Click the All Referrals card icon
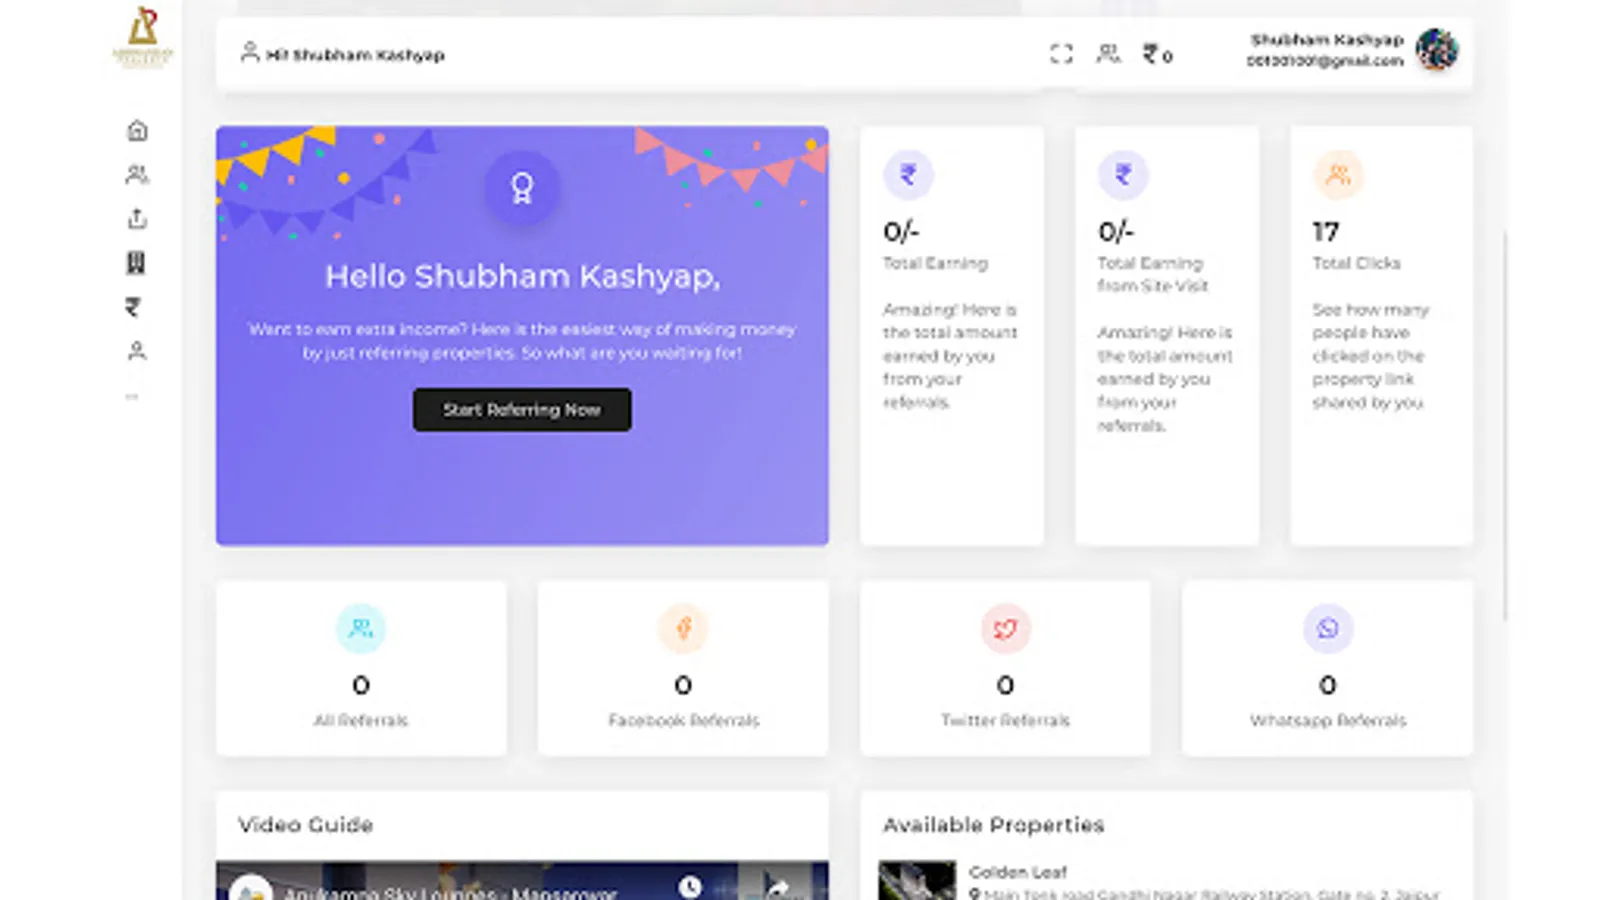Viewport: 1600px width, 900px height. coord(361,628)
